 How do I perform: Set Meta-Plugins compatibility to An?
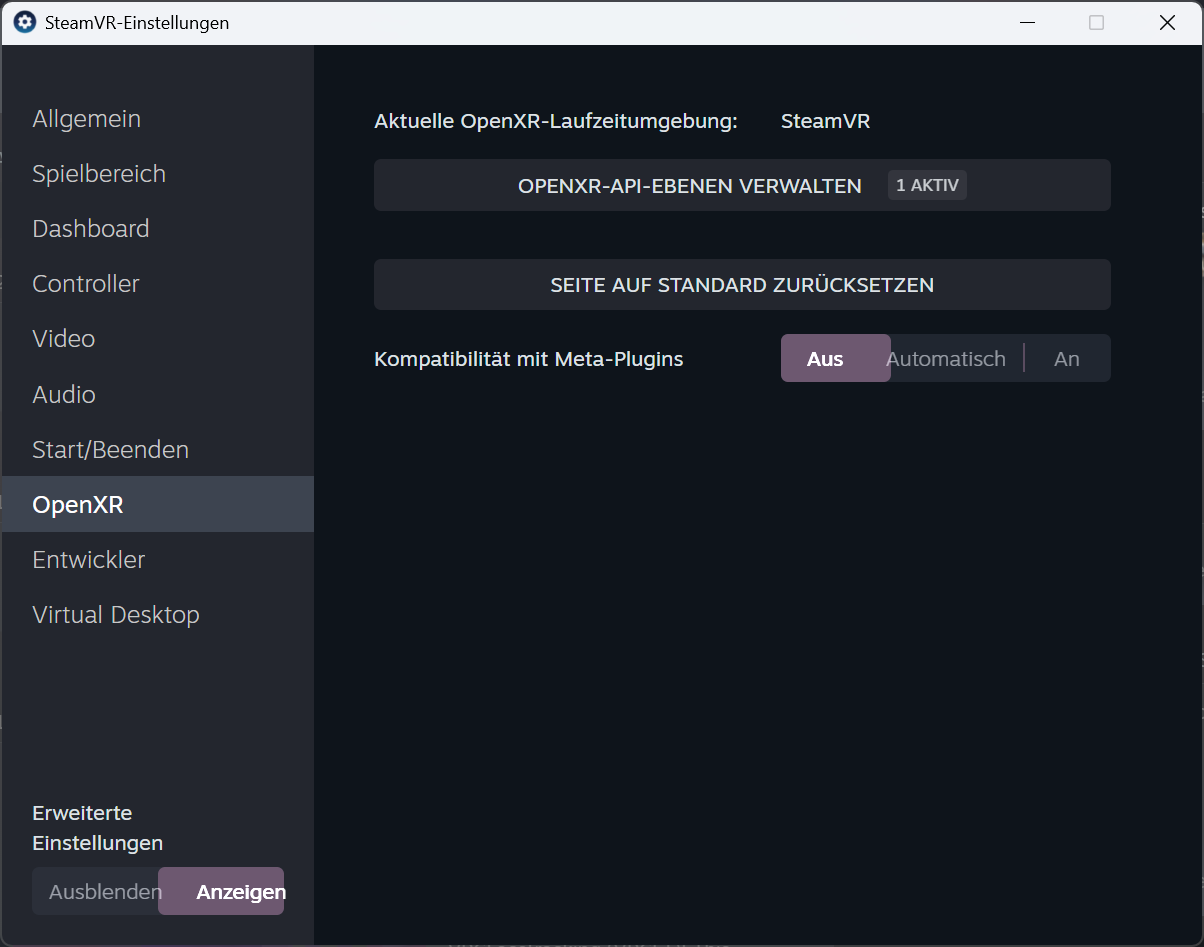pyautogui.click(x=1067, y=359)
